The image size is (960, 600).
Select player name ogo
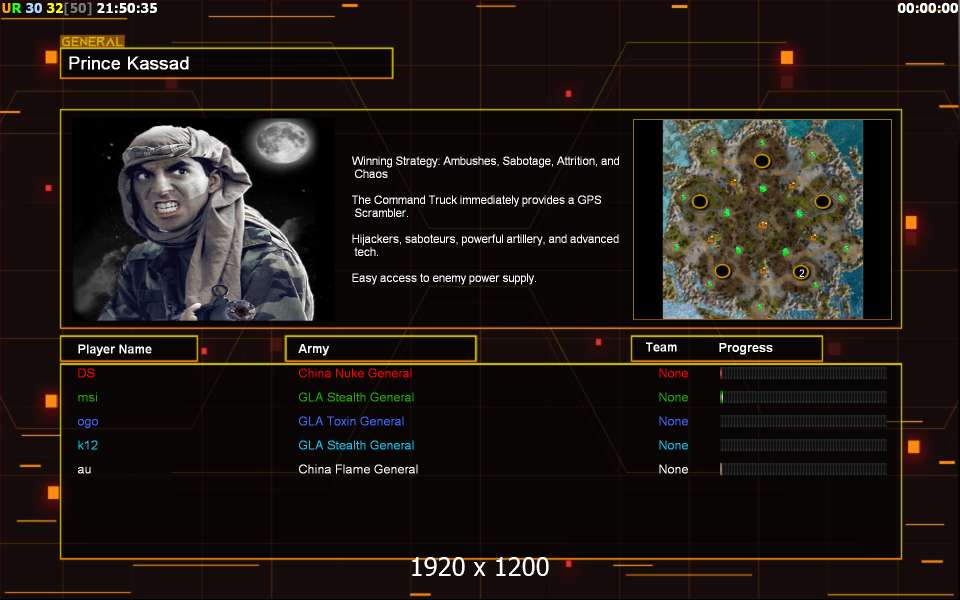tap(88, 421)
